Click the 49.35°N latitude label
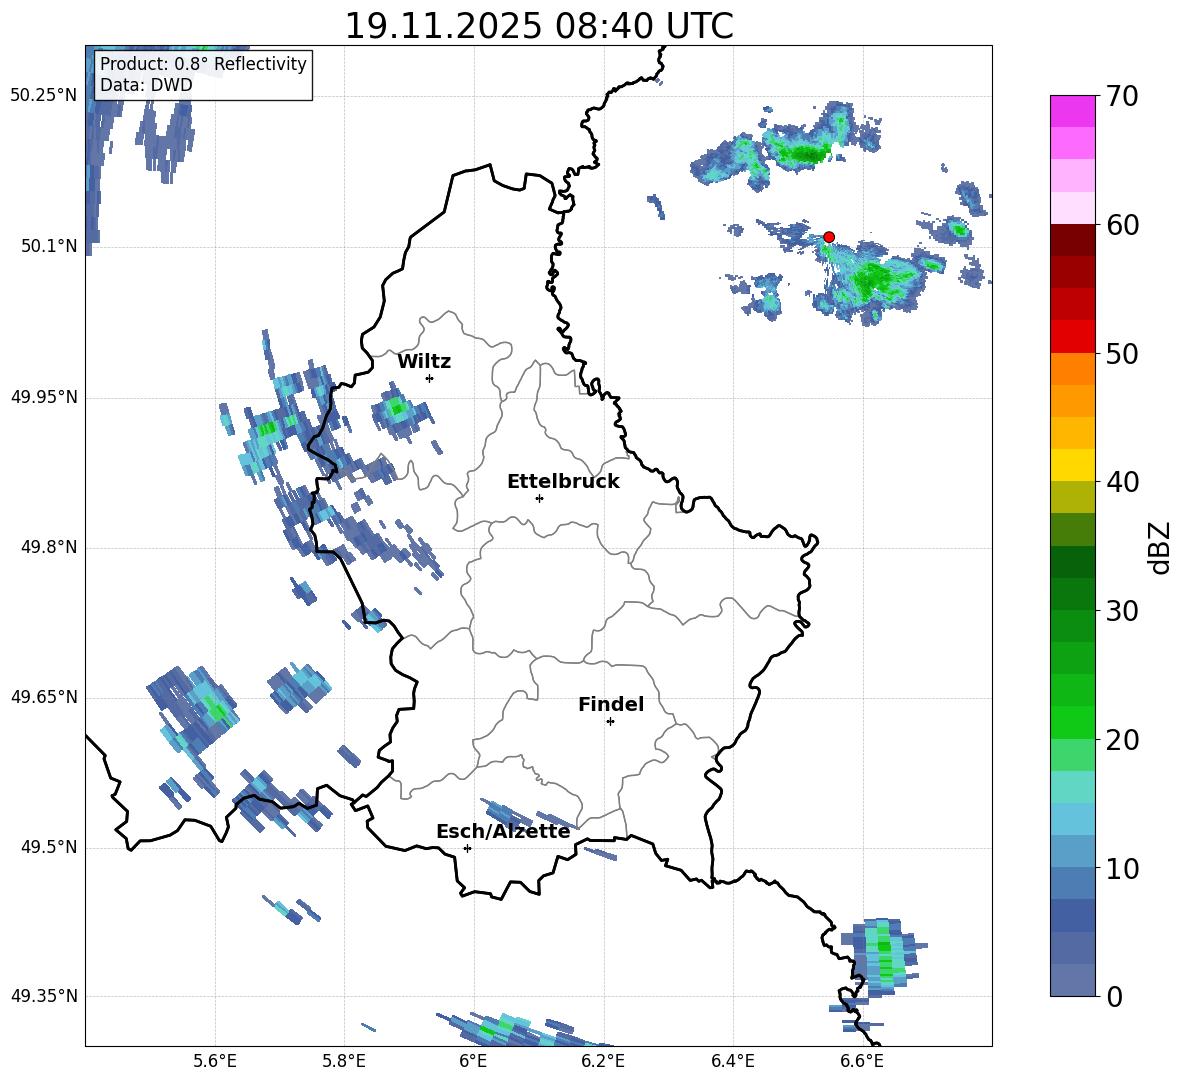Screen dimensions: 1184x1081 click(43, 996)
